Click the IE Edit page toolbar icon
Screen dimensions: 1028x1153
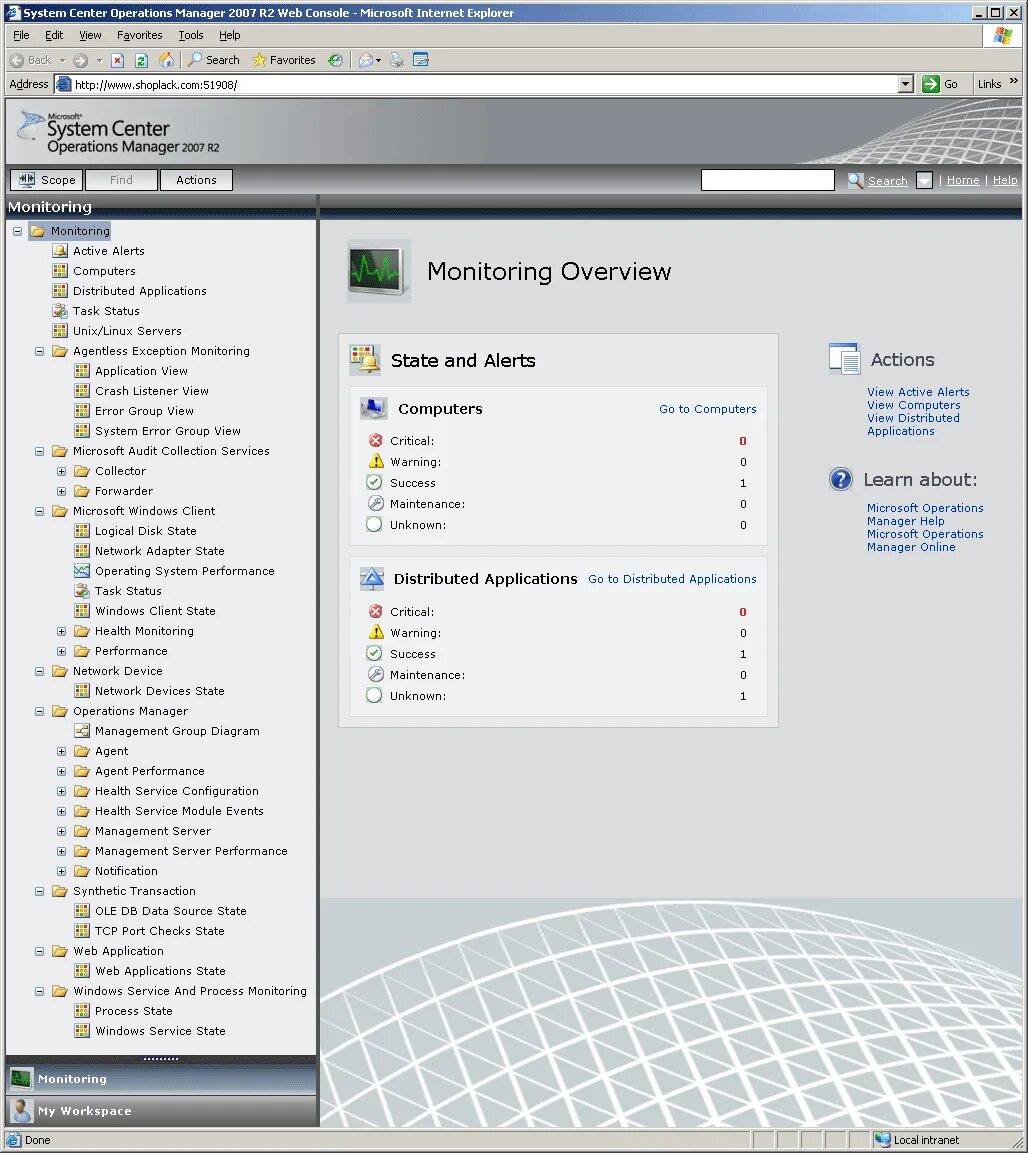tap(421, 60)
